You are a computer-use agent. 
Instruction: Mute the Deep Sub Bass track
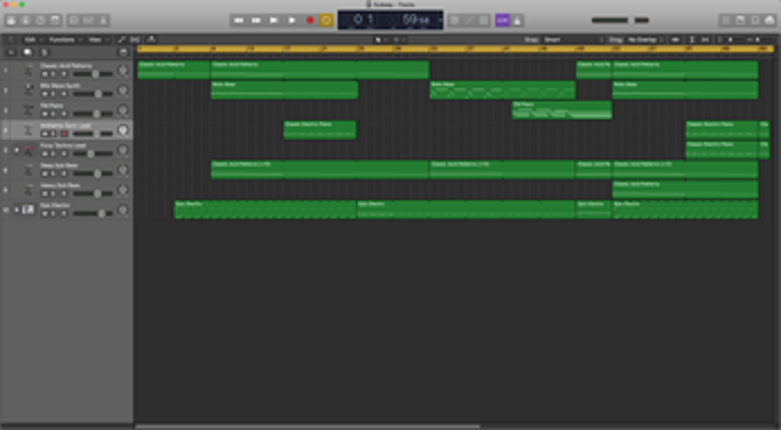tap(45, 174)
